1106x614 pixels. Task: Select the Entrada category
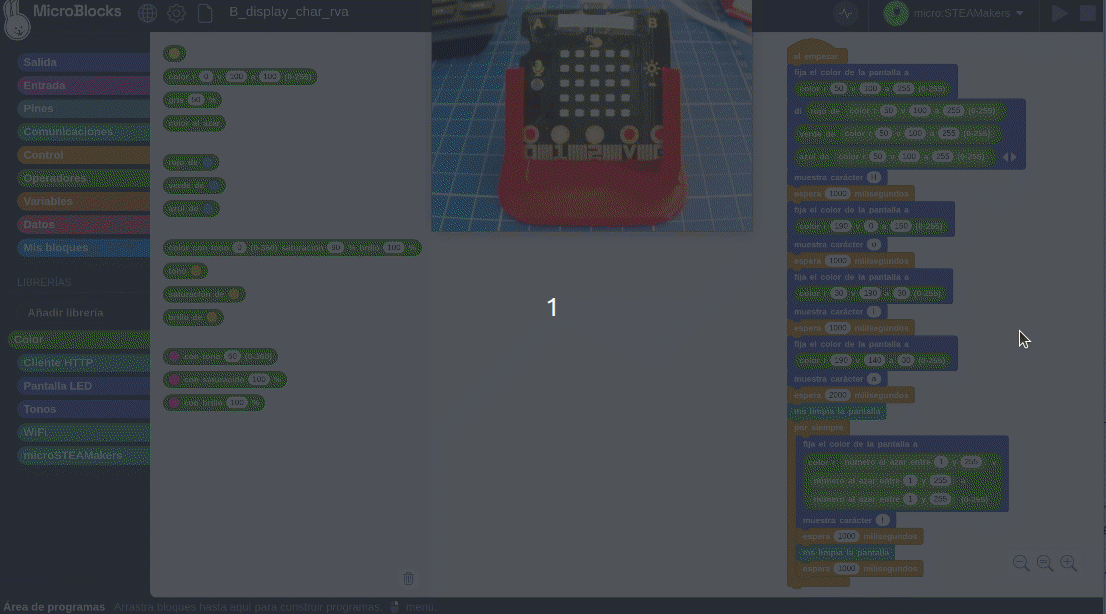point(83,85)
